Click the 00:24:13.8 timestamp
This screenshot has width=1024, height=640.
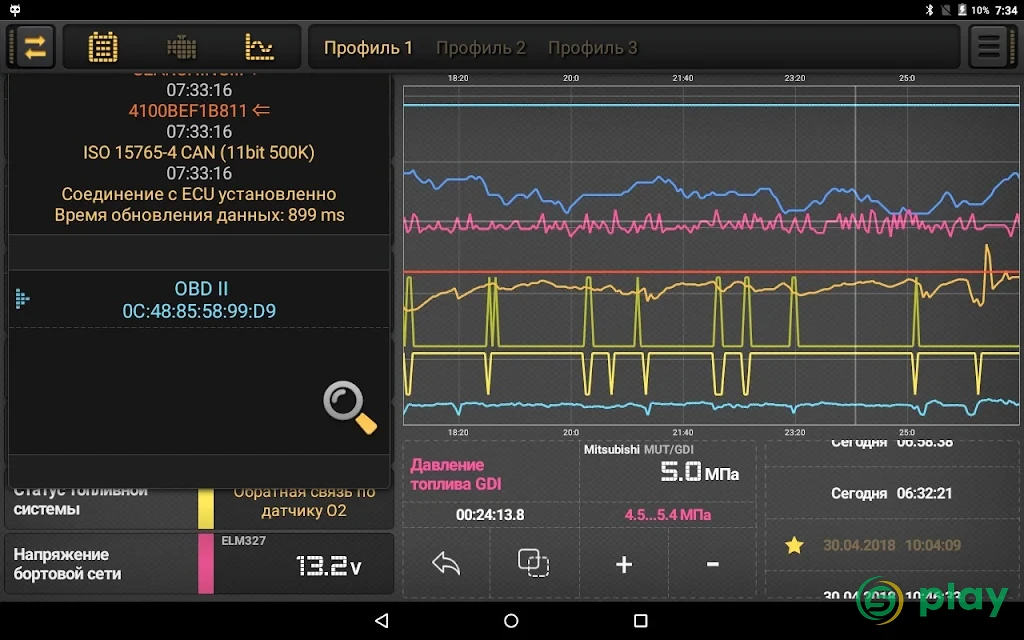490,515
